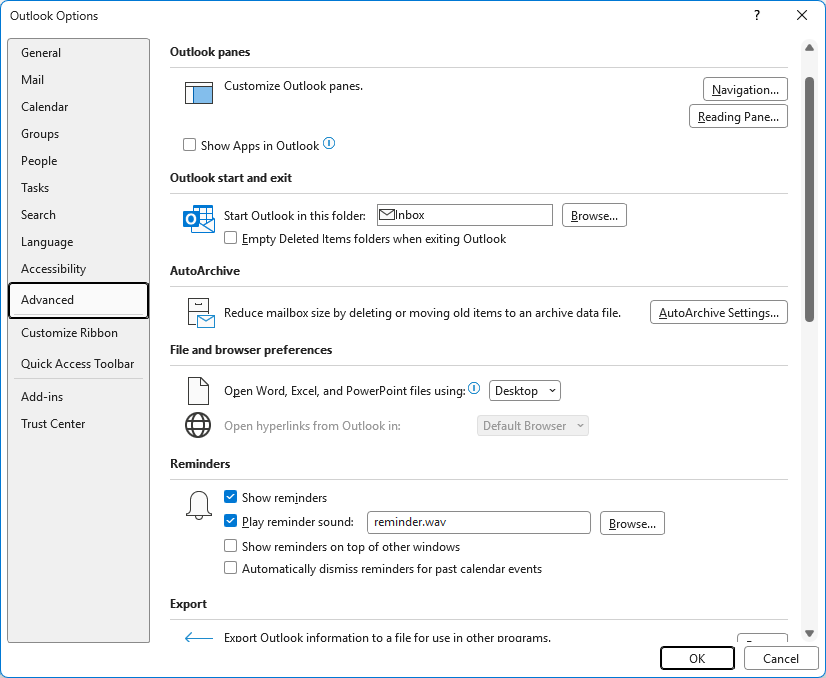The width and height of the screenshot is (826, 678).
Task: Click the scrollbar down arrow
Action: [x=809, y=633]
